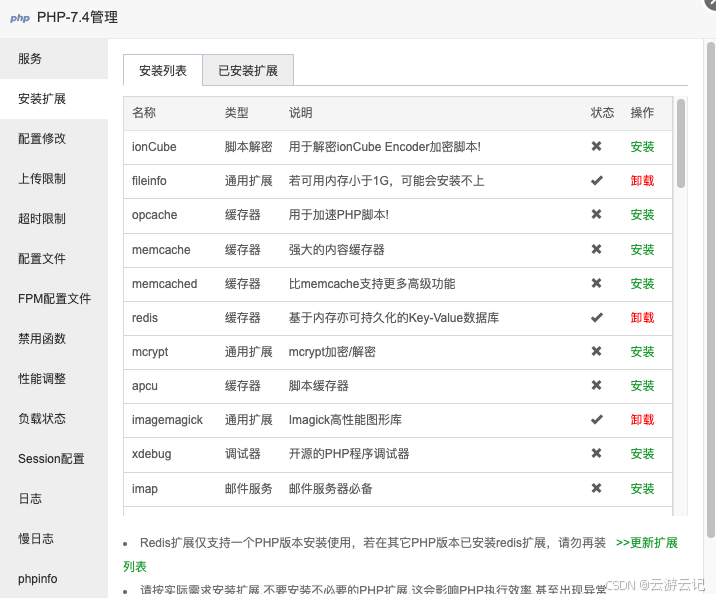Click the imagemagick extension name
This screenshot has width=716, height=598.
[x=167, y=420]
